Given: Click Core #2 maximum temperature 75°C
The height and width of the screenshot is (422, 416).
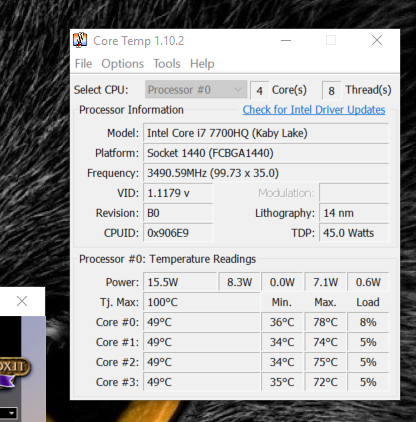Looking at the screenshot, I should click(325, 362).
